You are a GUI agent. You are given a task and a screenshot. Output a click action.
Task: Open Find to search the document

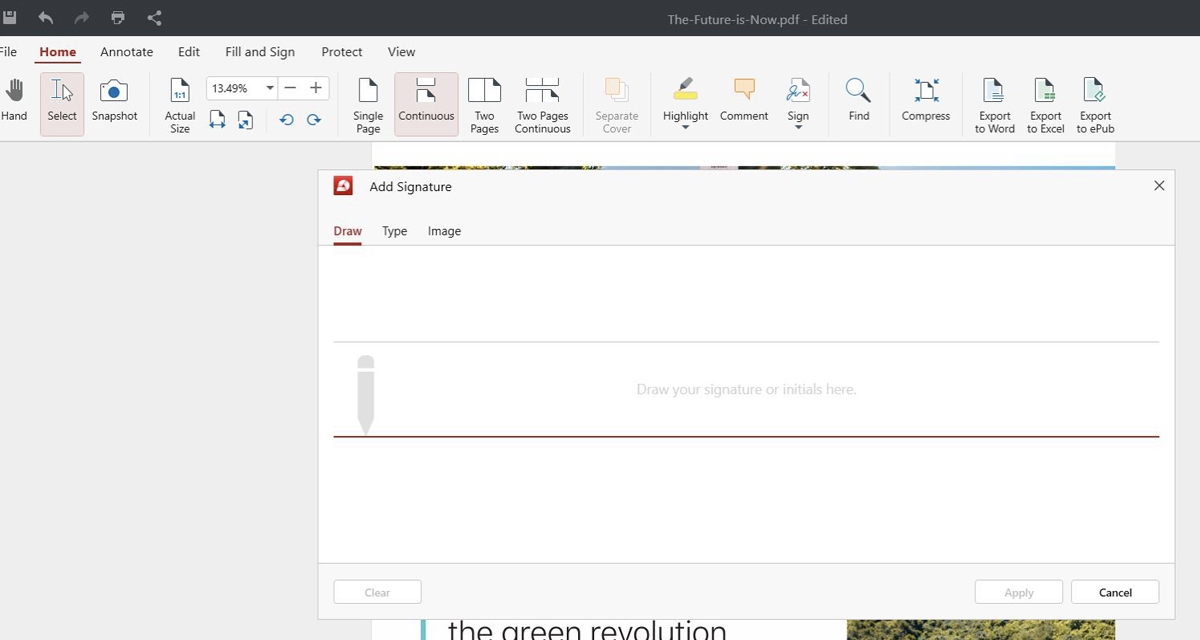point(858,100)
